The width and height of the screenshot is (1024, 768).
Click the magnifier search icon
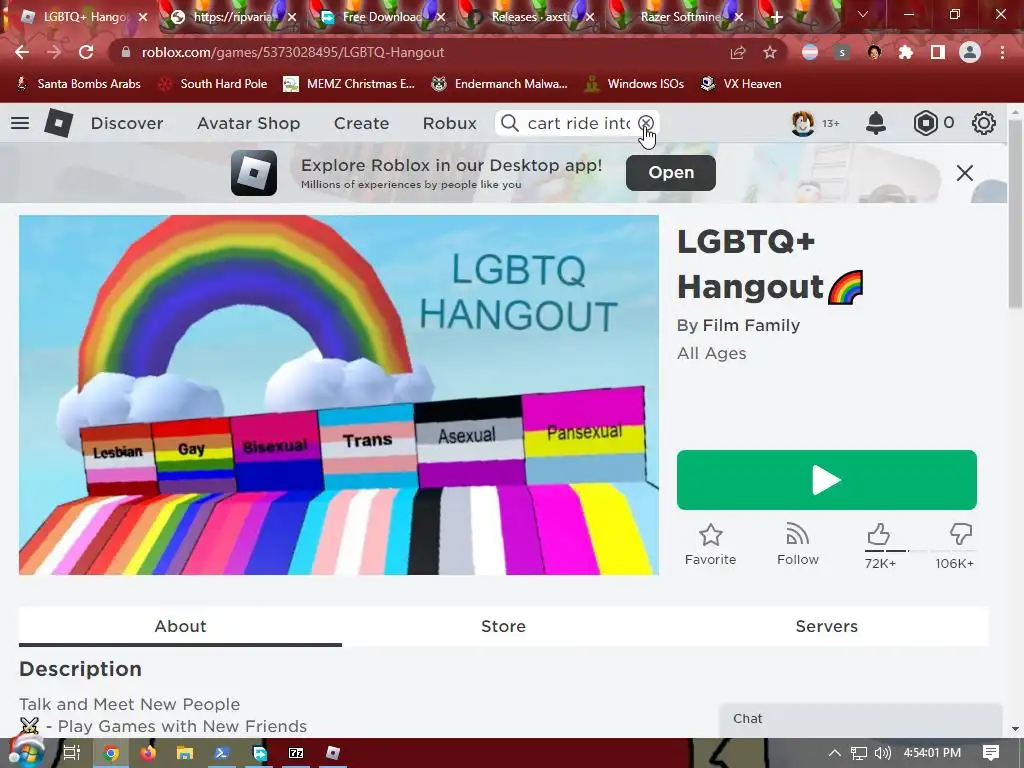click(x=509, y=123)
